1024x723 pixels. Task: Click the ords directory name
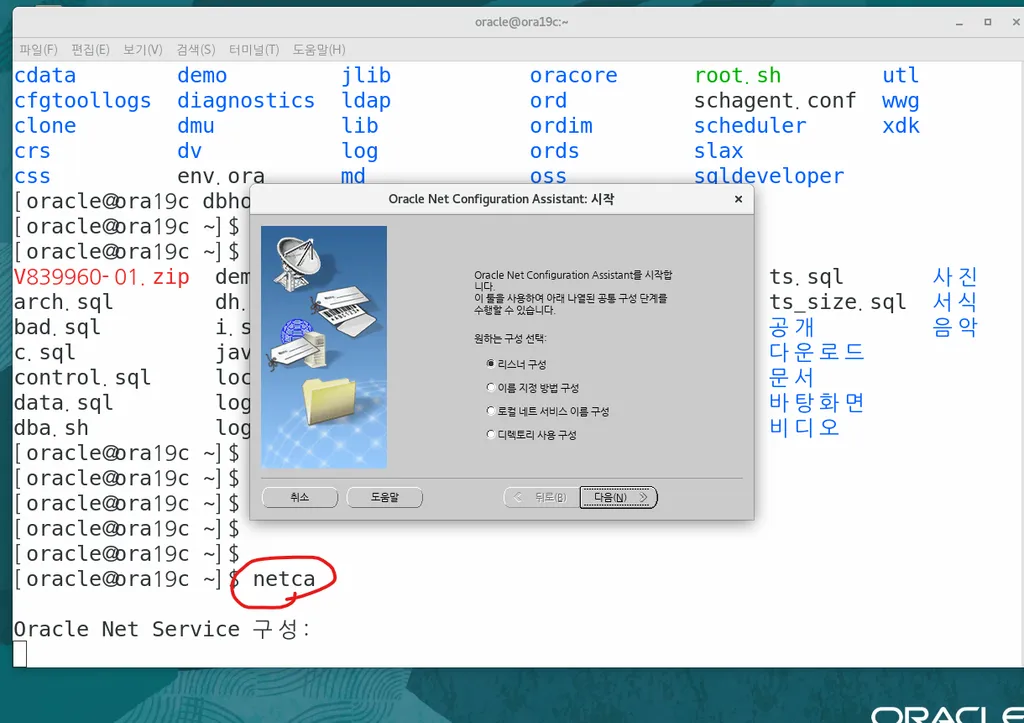coord(554,151)
